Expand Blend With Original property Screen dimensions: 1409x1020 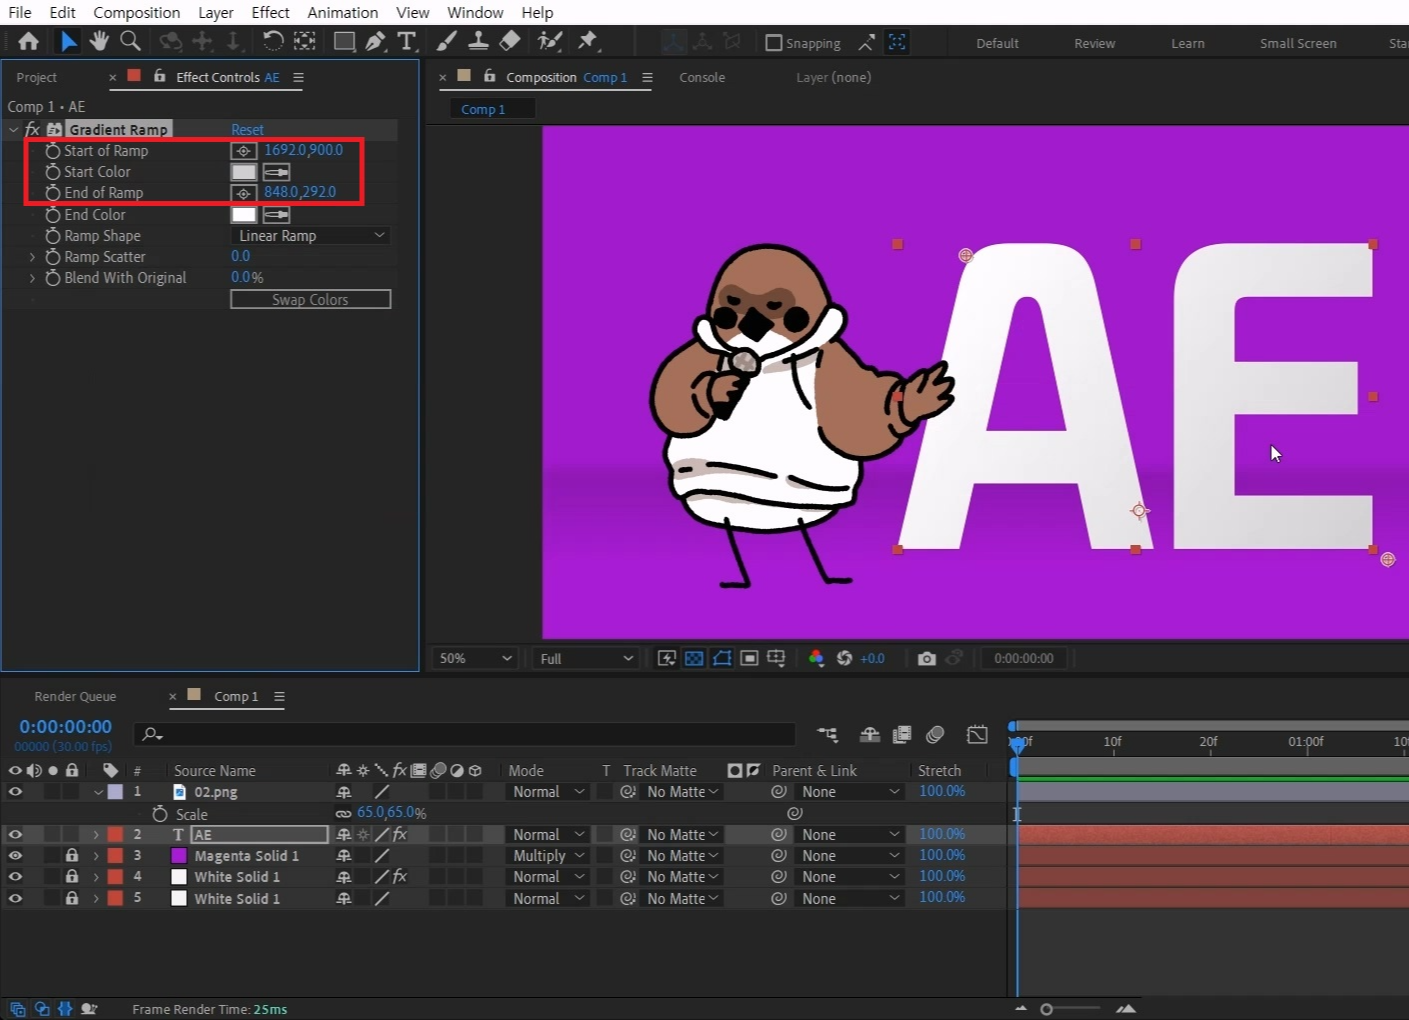pyautogui.click(x=32, y=278)
